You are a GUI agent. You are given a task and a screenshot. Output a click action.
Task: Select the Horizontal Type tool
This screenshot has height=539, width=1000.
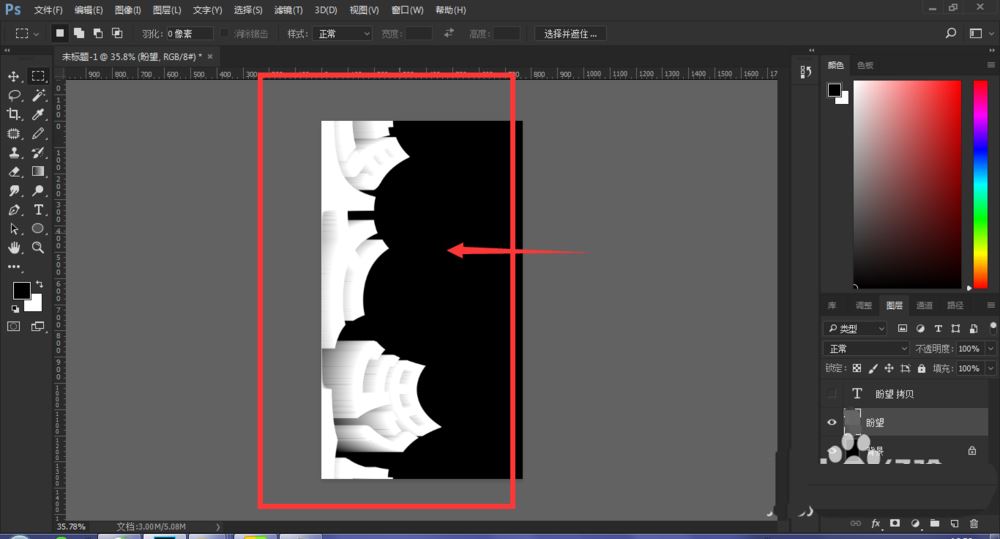tap(38, 210)
